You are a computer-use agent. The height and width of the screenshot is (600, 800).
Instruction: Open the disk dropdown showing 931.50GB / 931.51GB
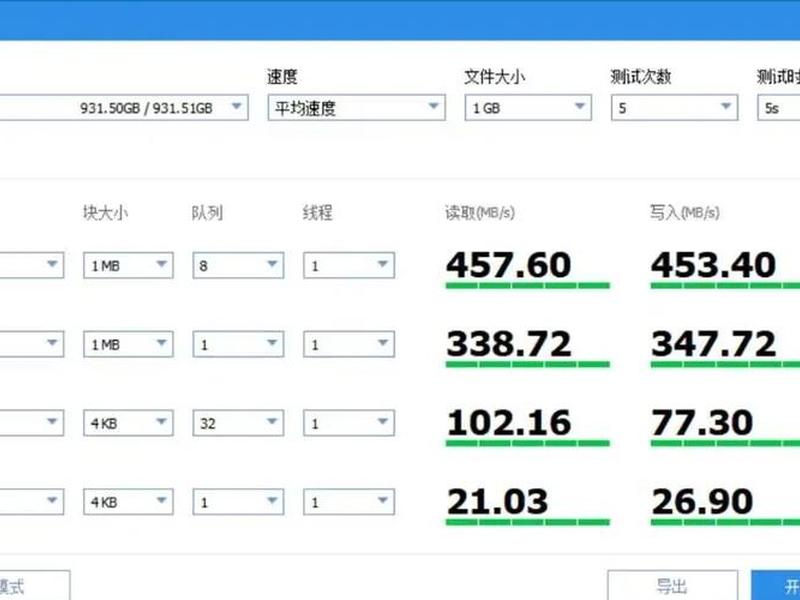124,108
